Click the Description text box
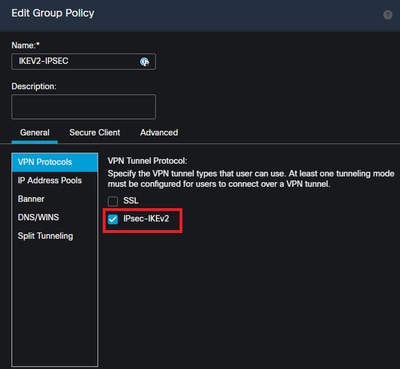This screenshot has height=369, width=400. (83, 107)
